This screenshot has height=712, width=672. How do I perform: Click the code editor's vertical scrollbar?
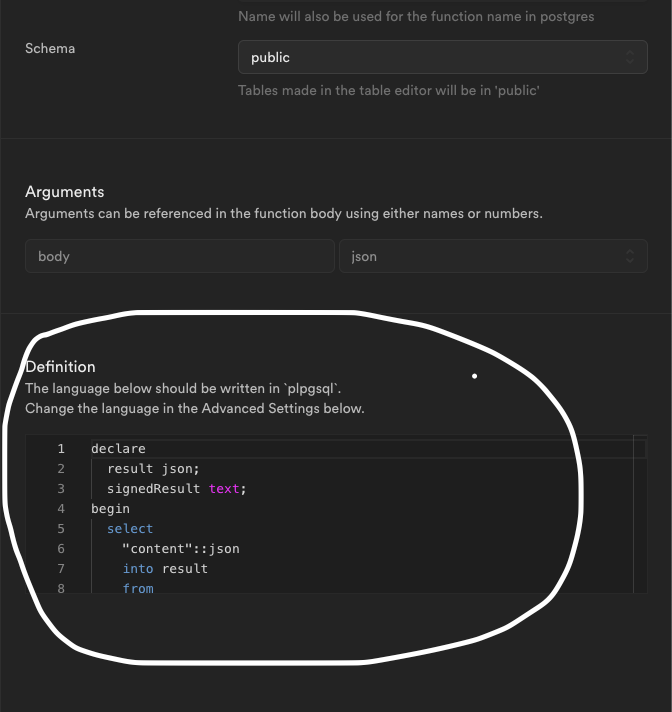tap(639, 514)
